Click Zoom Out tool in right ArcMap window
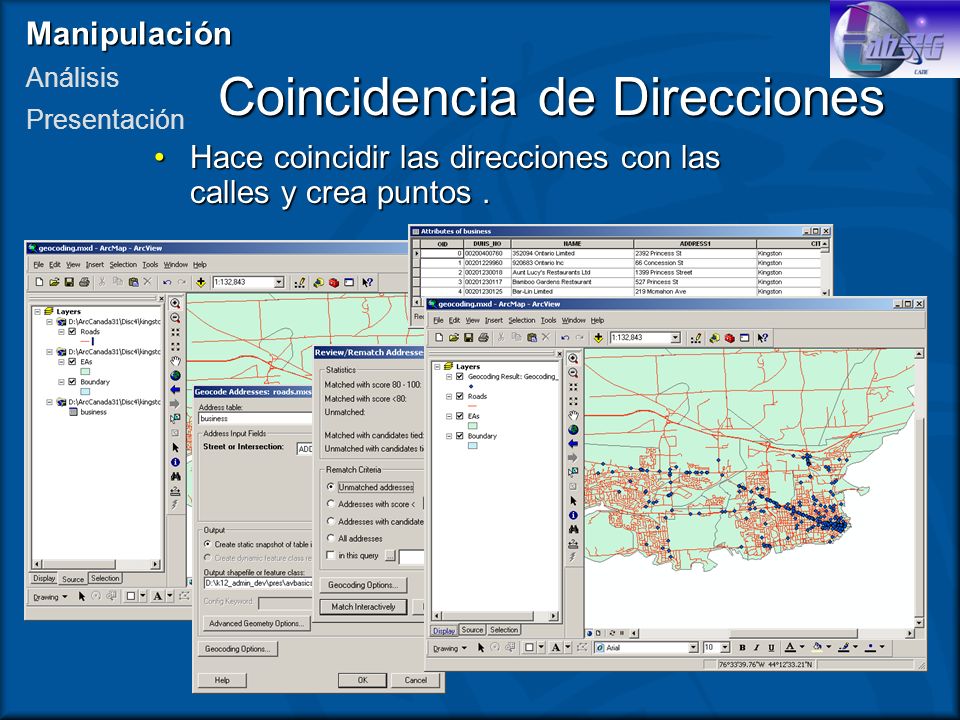960x720 pixels. click(573, 373)
